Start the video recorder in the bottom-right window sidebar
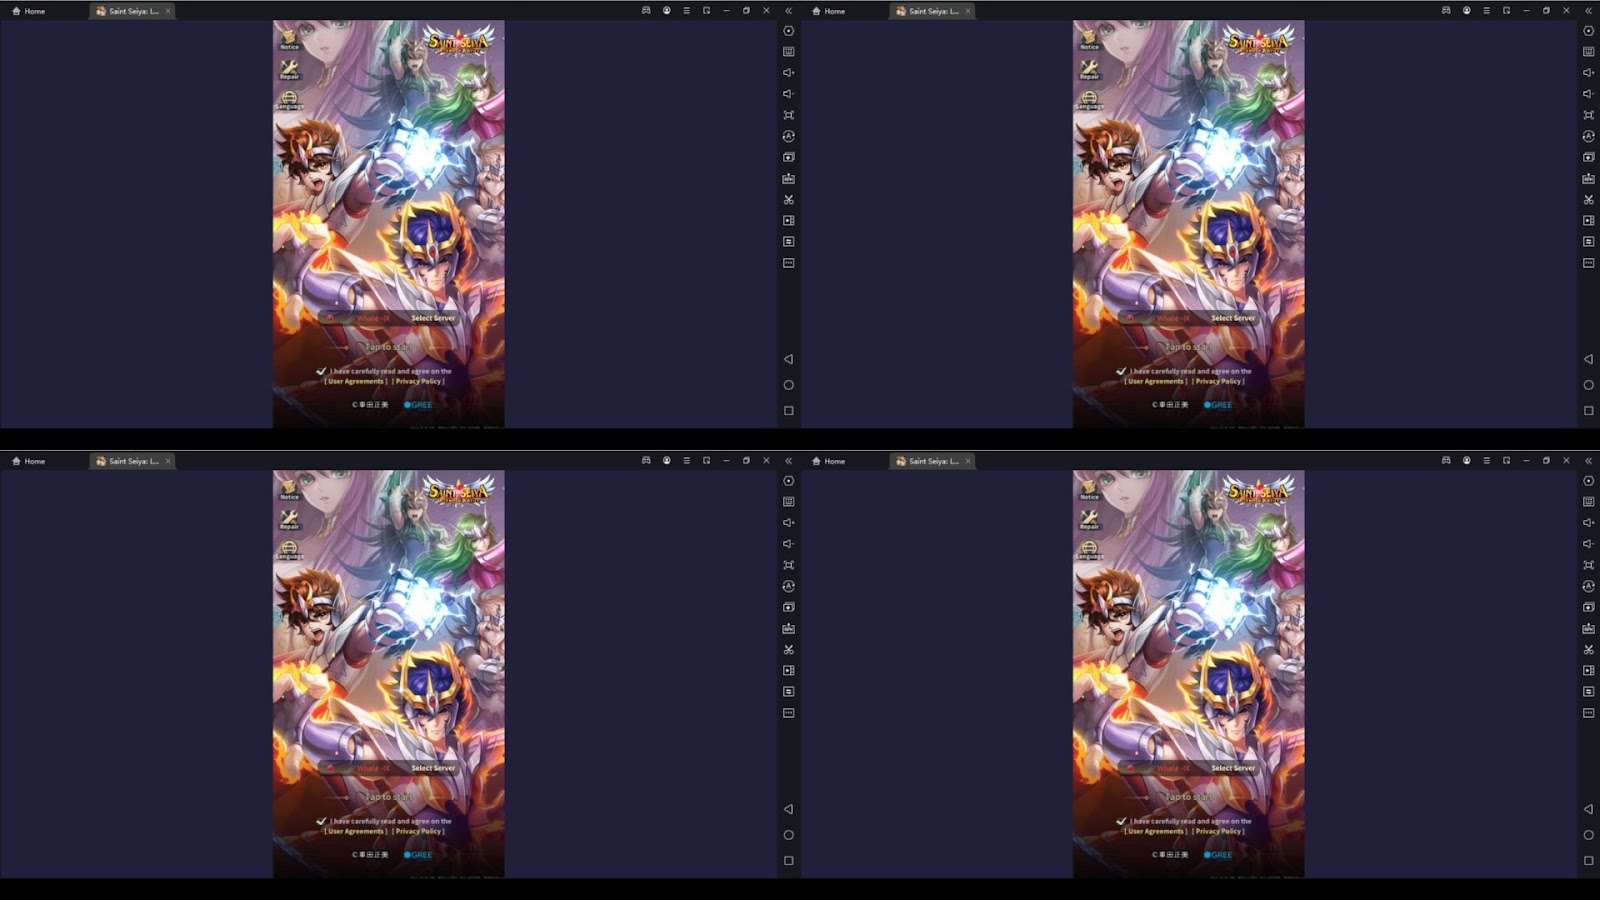This screenshot has width=1600, height=900. 1589,671
